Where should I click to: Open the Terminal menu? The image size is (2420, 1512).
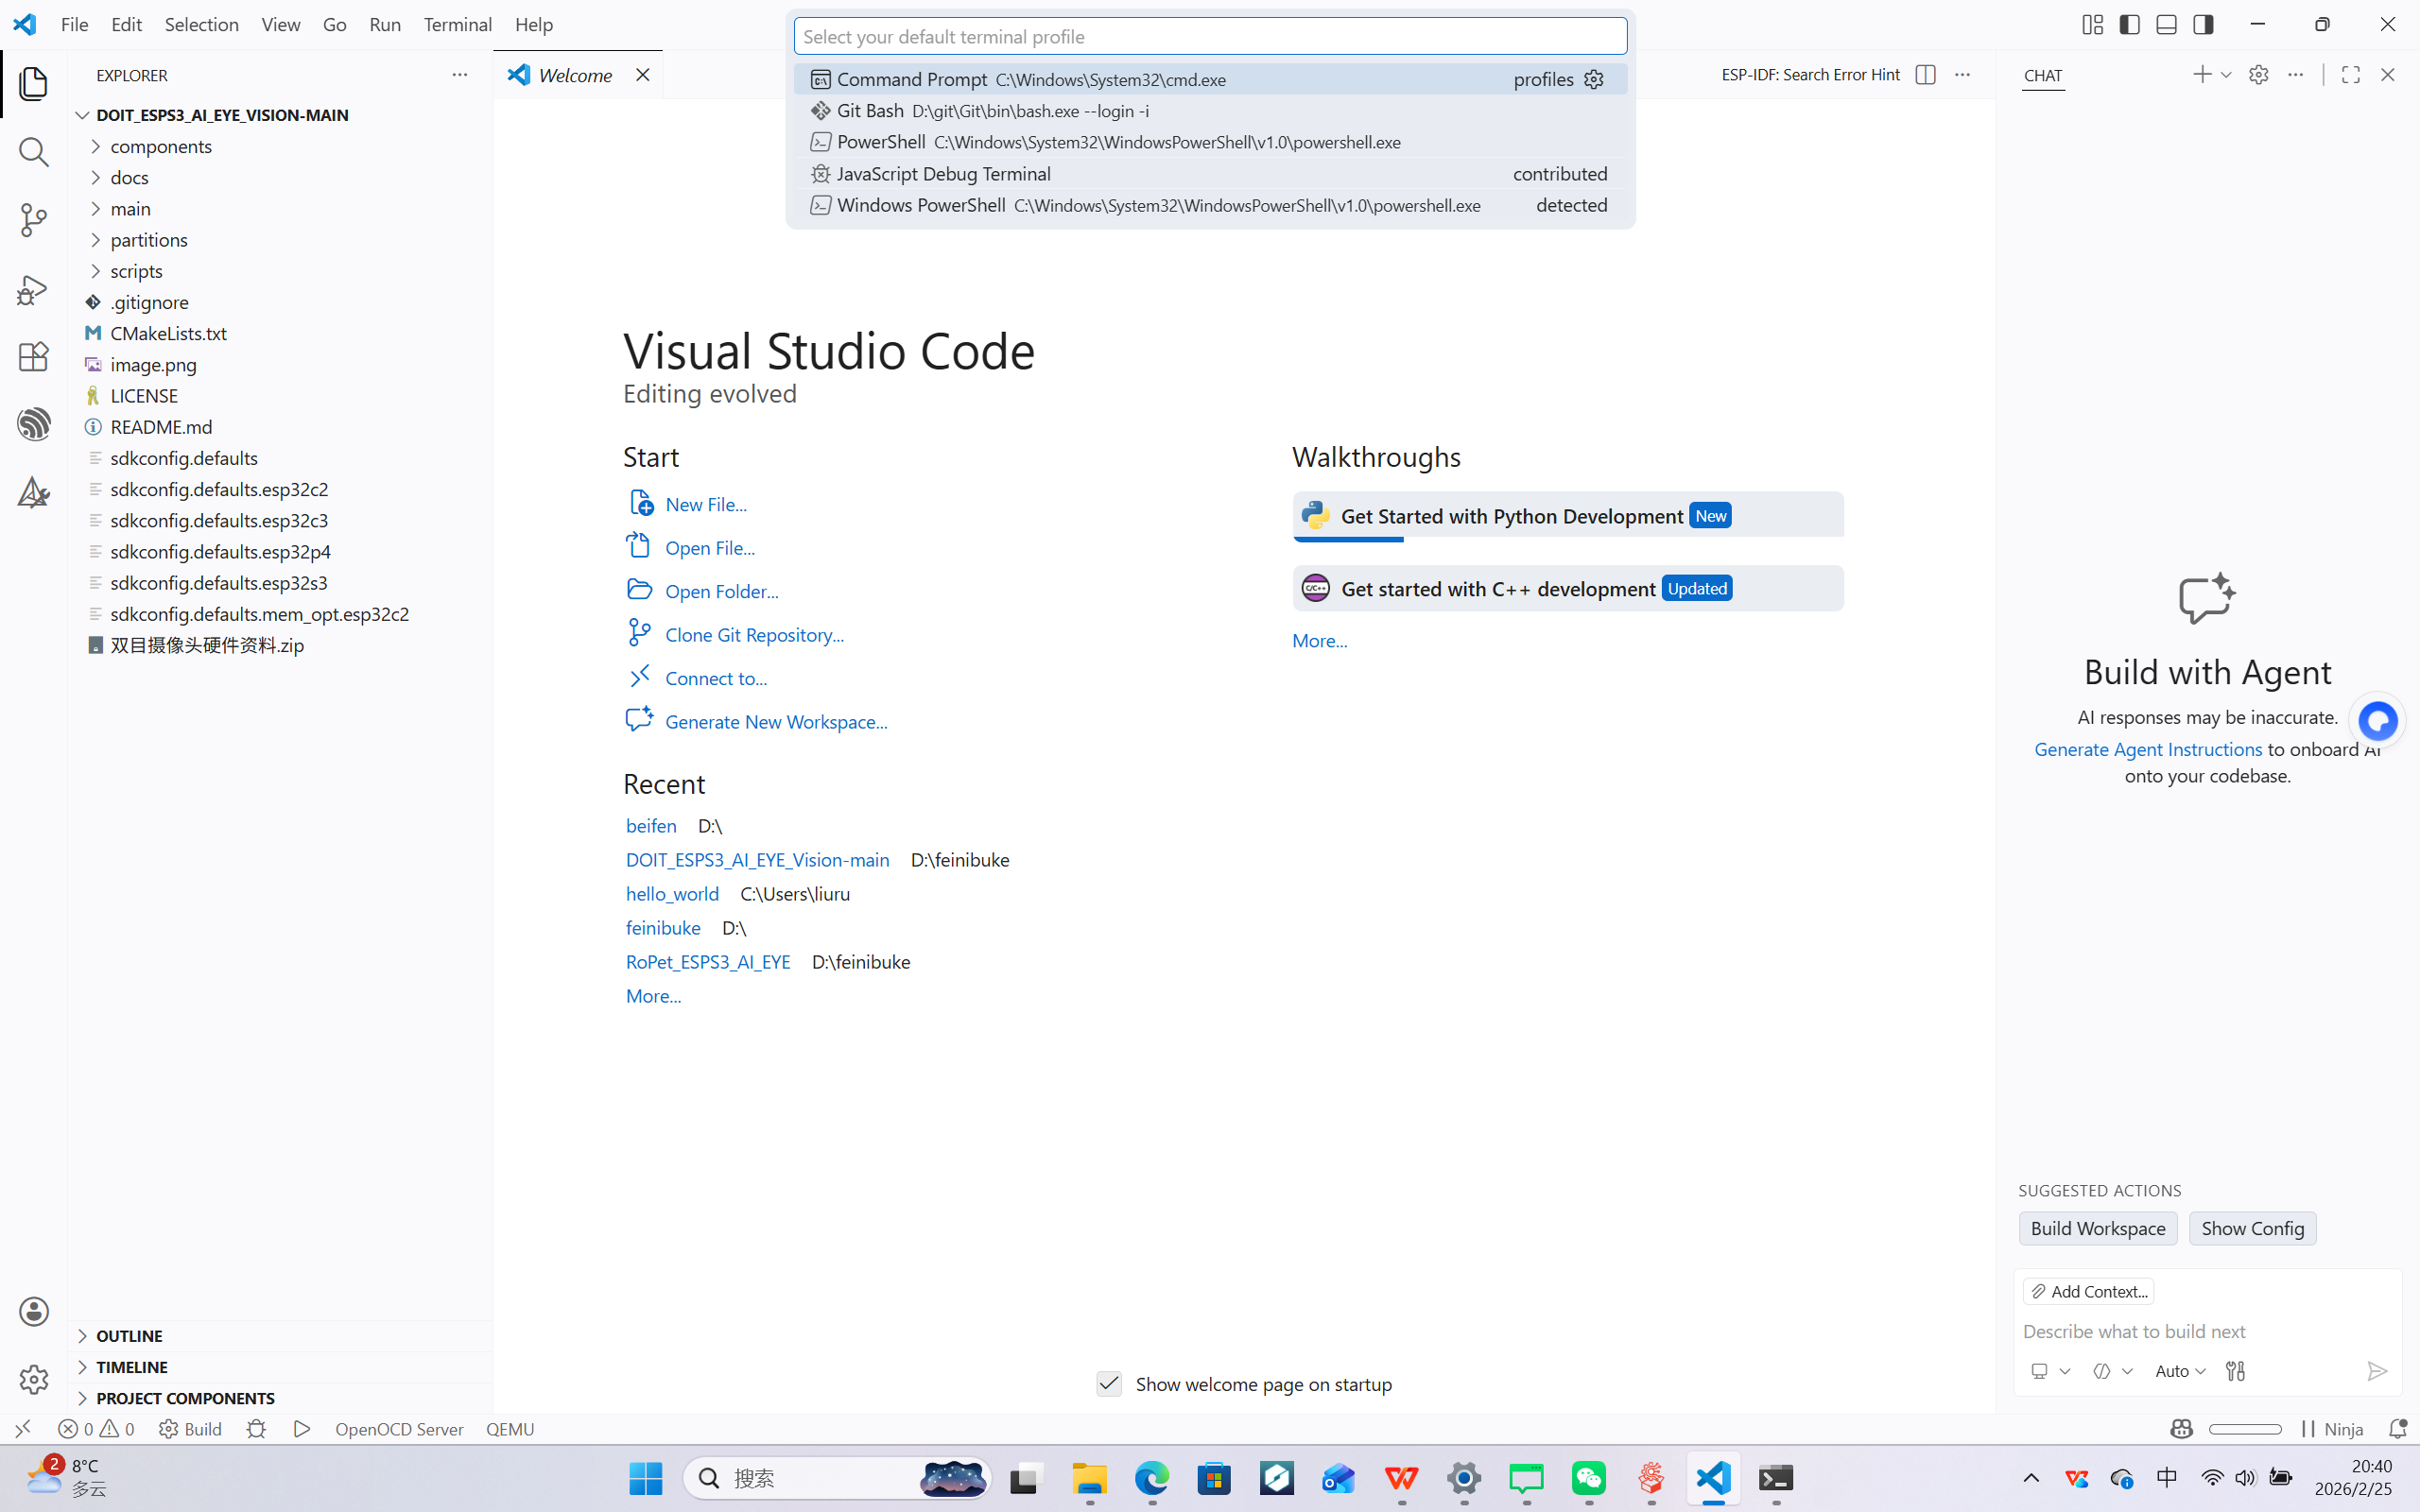(457, 24)
